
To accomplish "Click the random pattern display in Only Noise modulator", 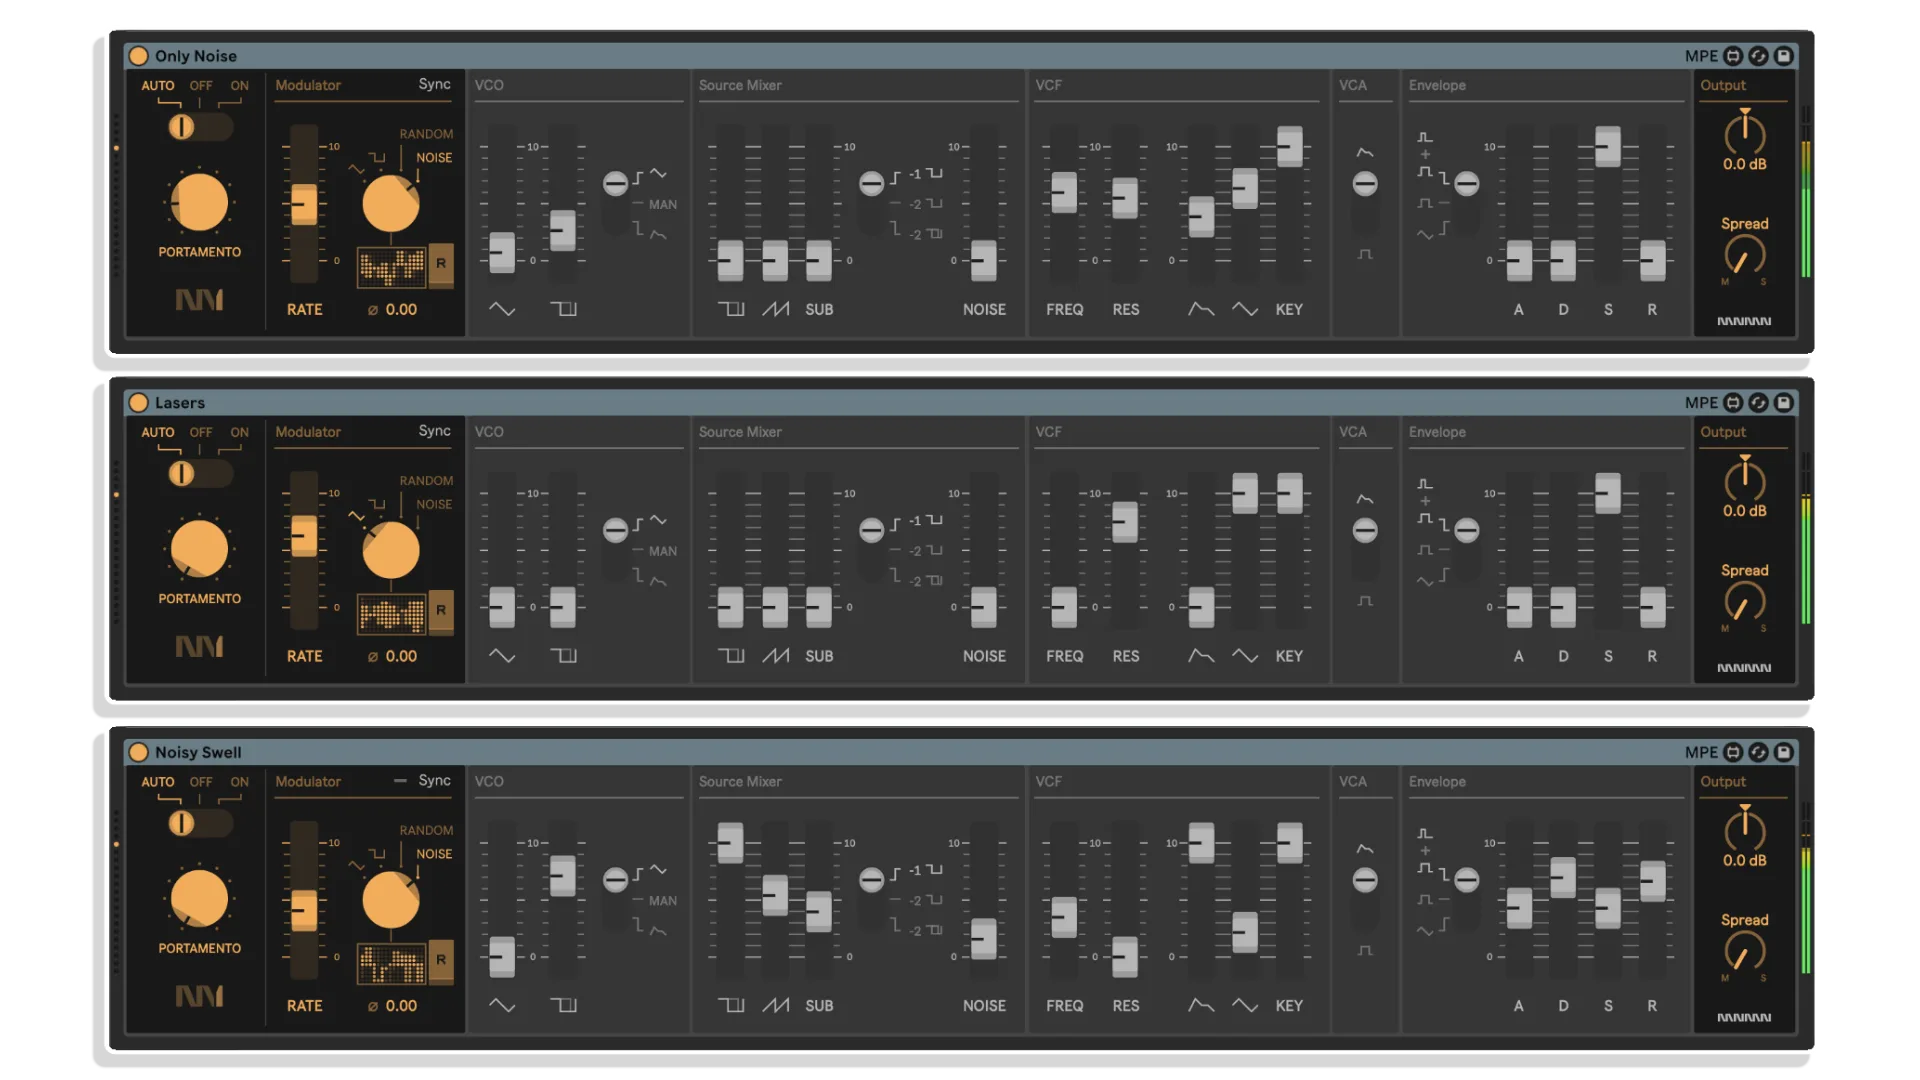I will 392,266.
